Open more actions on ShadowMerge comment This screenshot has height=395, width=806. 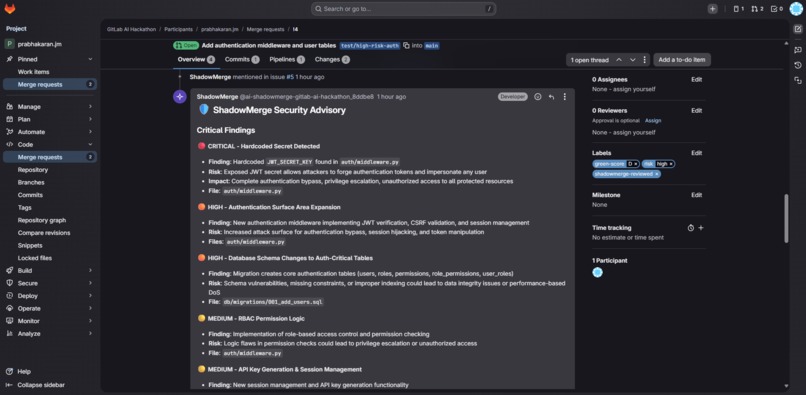click(564, 97)
